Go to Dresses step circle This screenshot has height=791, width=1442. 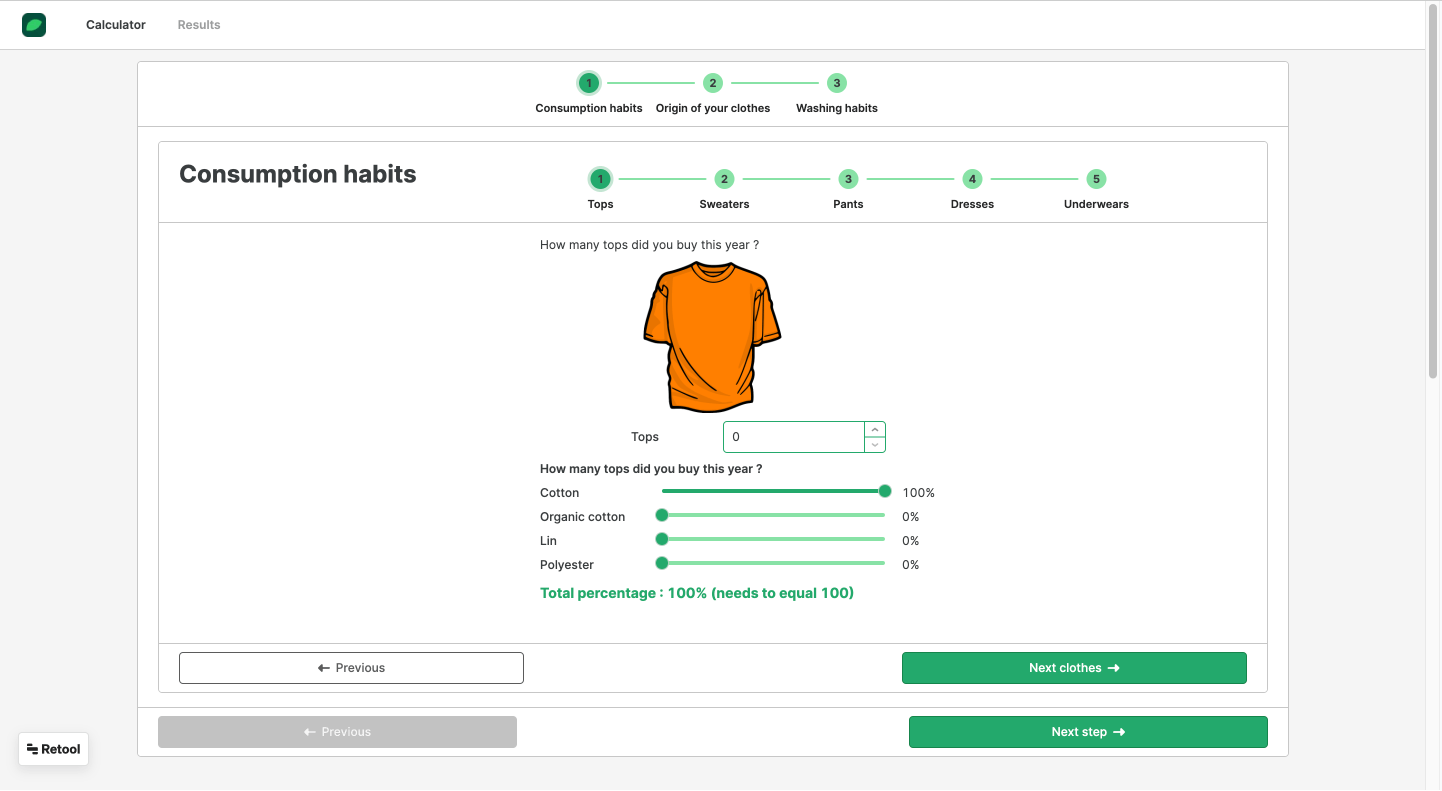click(x=972, y=179)
